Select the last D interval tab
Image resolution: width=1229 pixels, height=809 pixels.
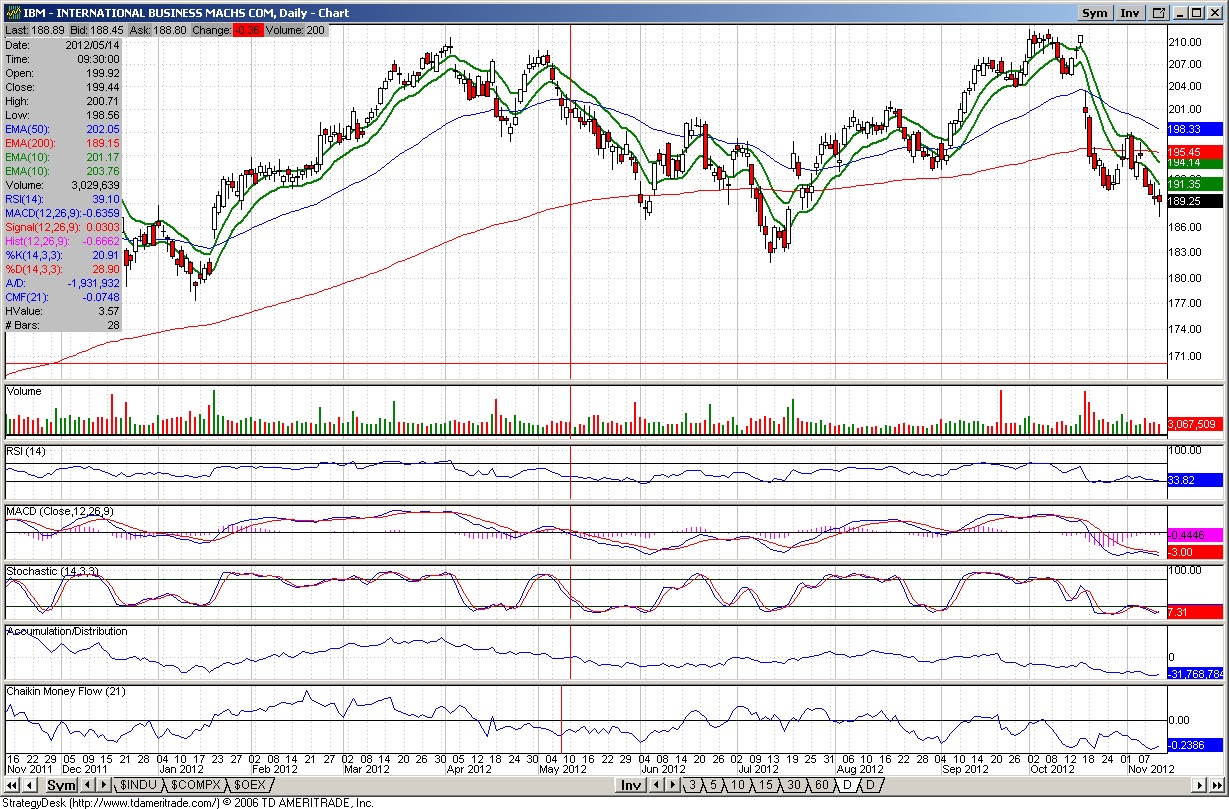tap(871, 785)
